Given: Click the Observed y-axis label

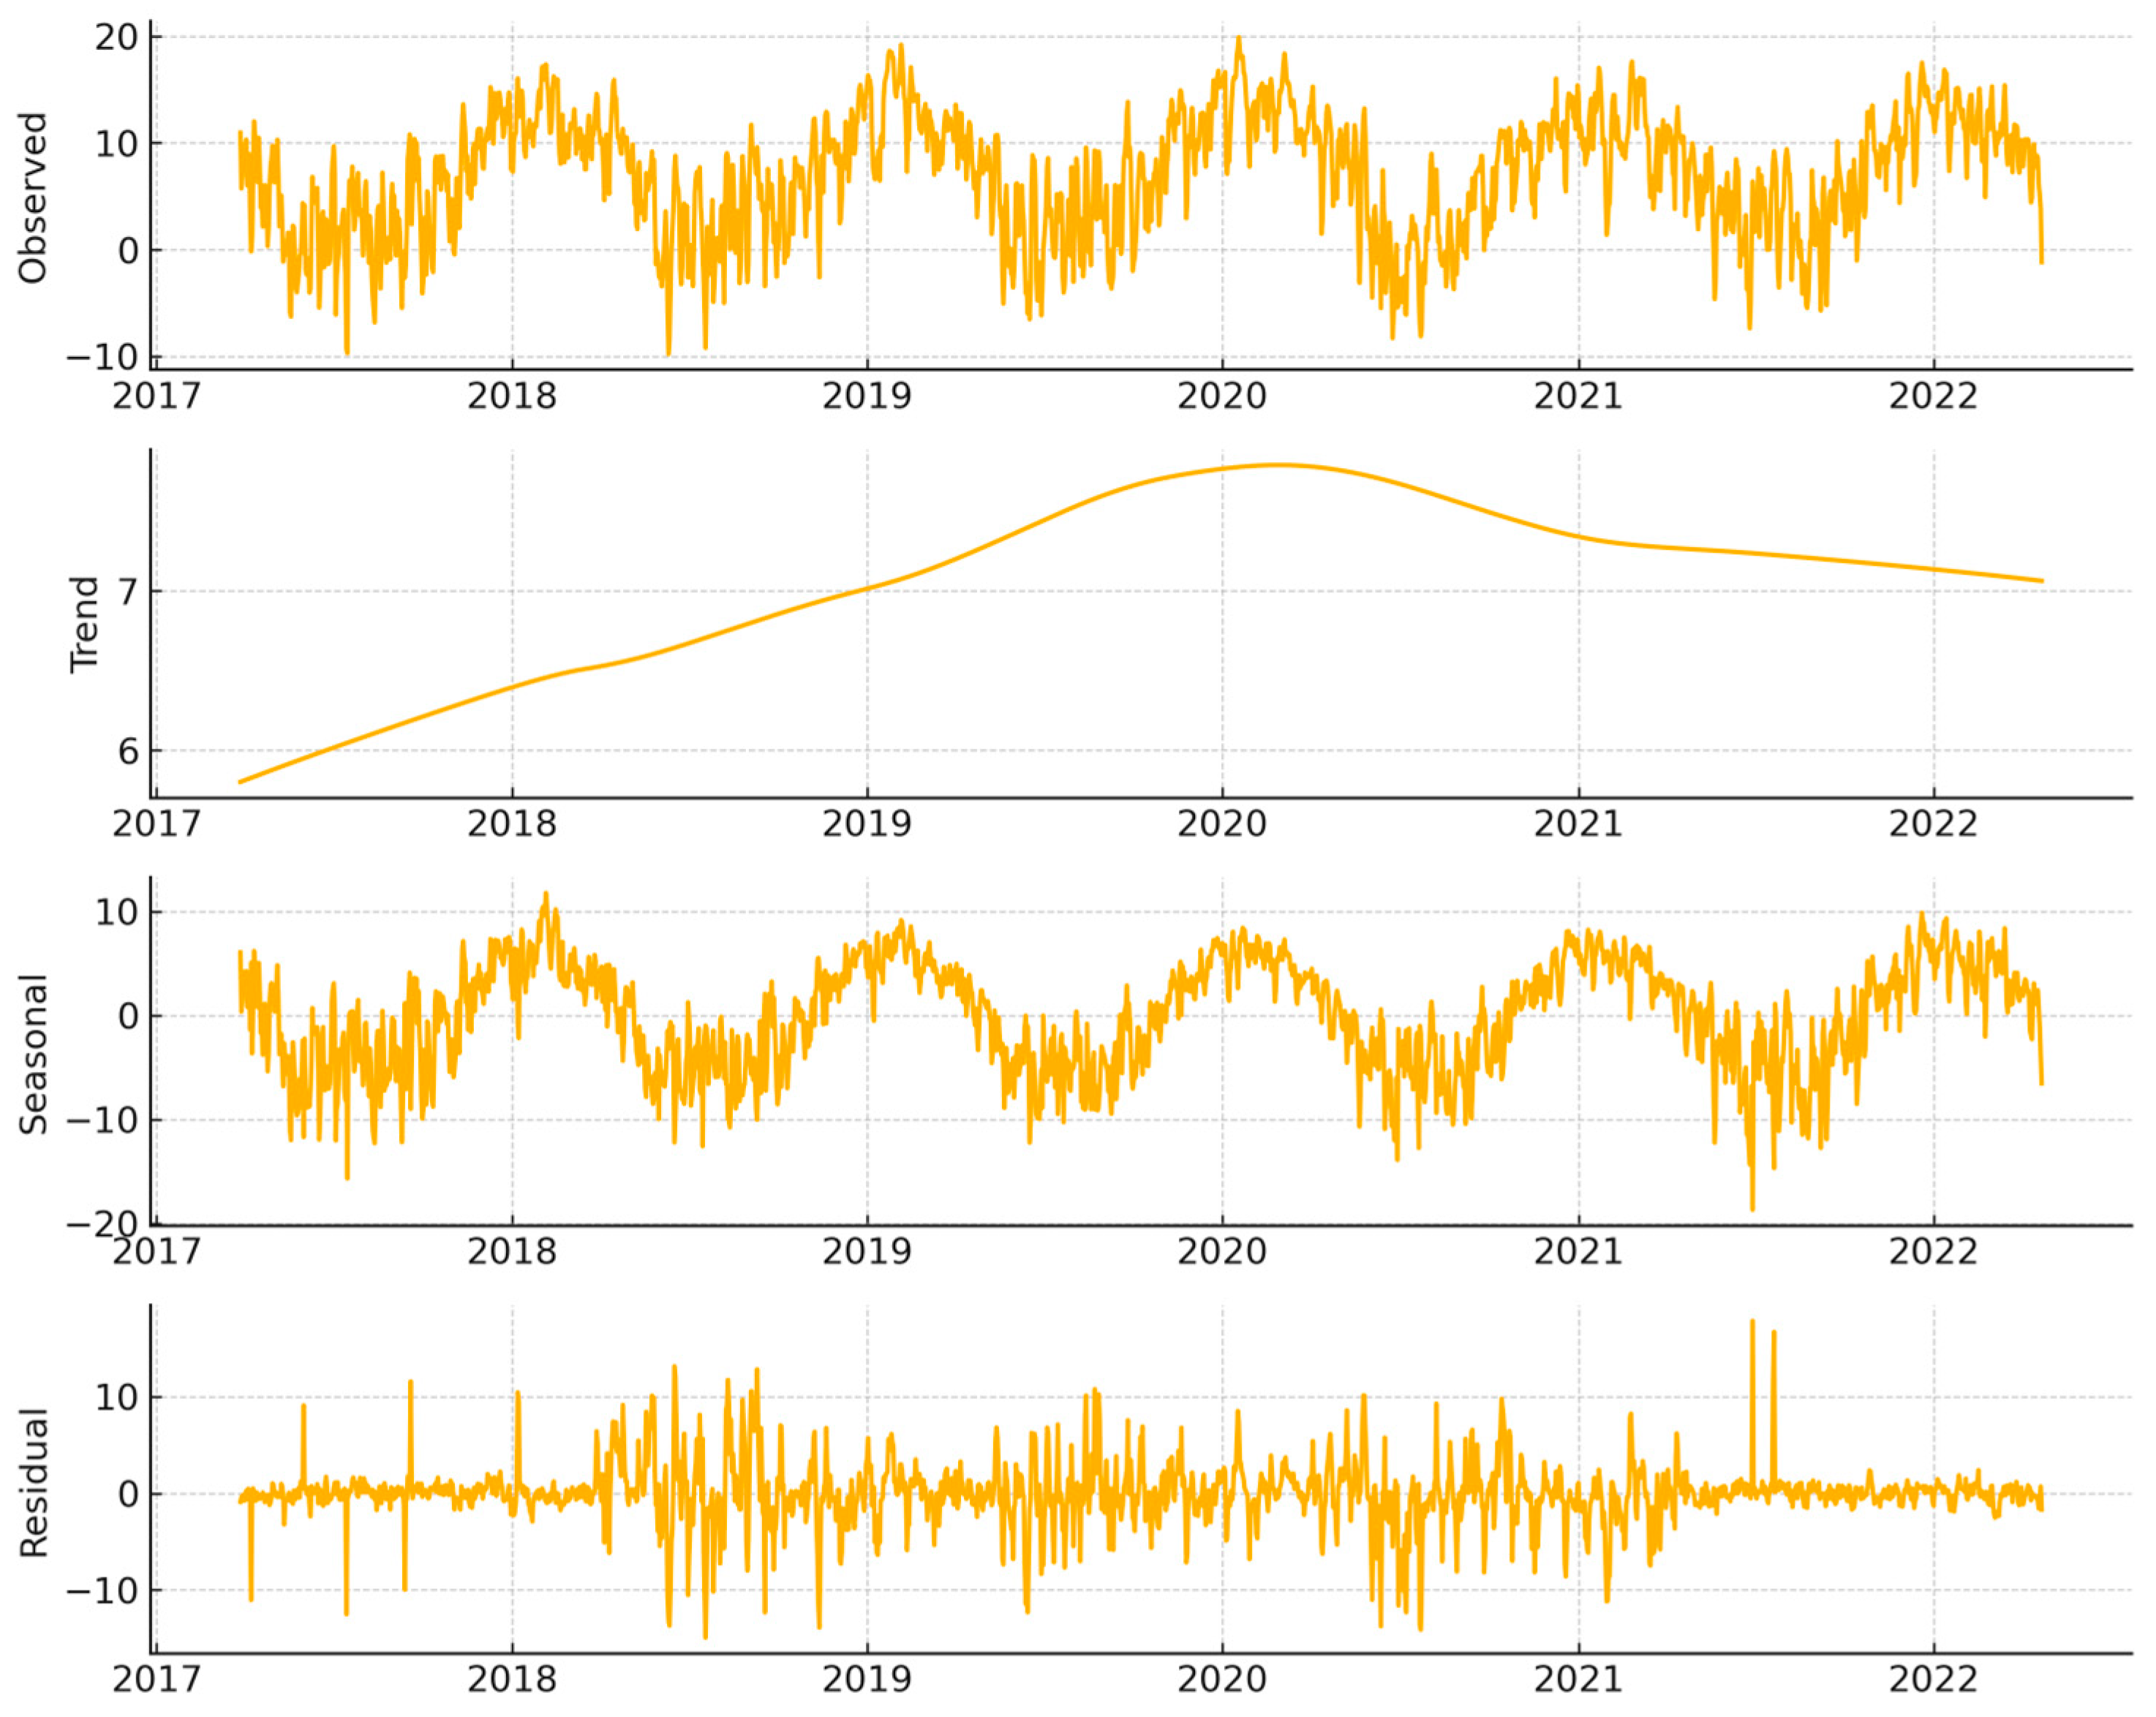Looking at the screenshot, I should point(33,198).
